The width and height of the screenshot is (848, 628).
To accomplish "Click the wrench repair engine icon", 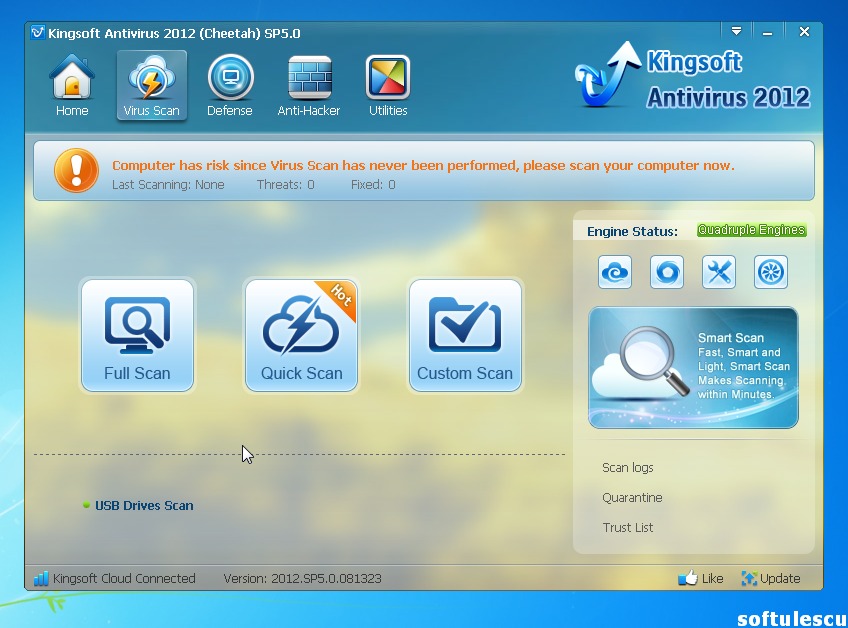I will (x=719, y=272).
